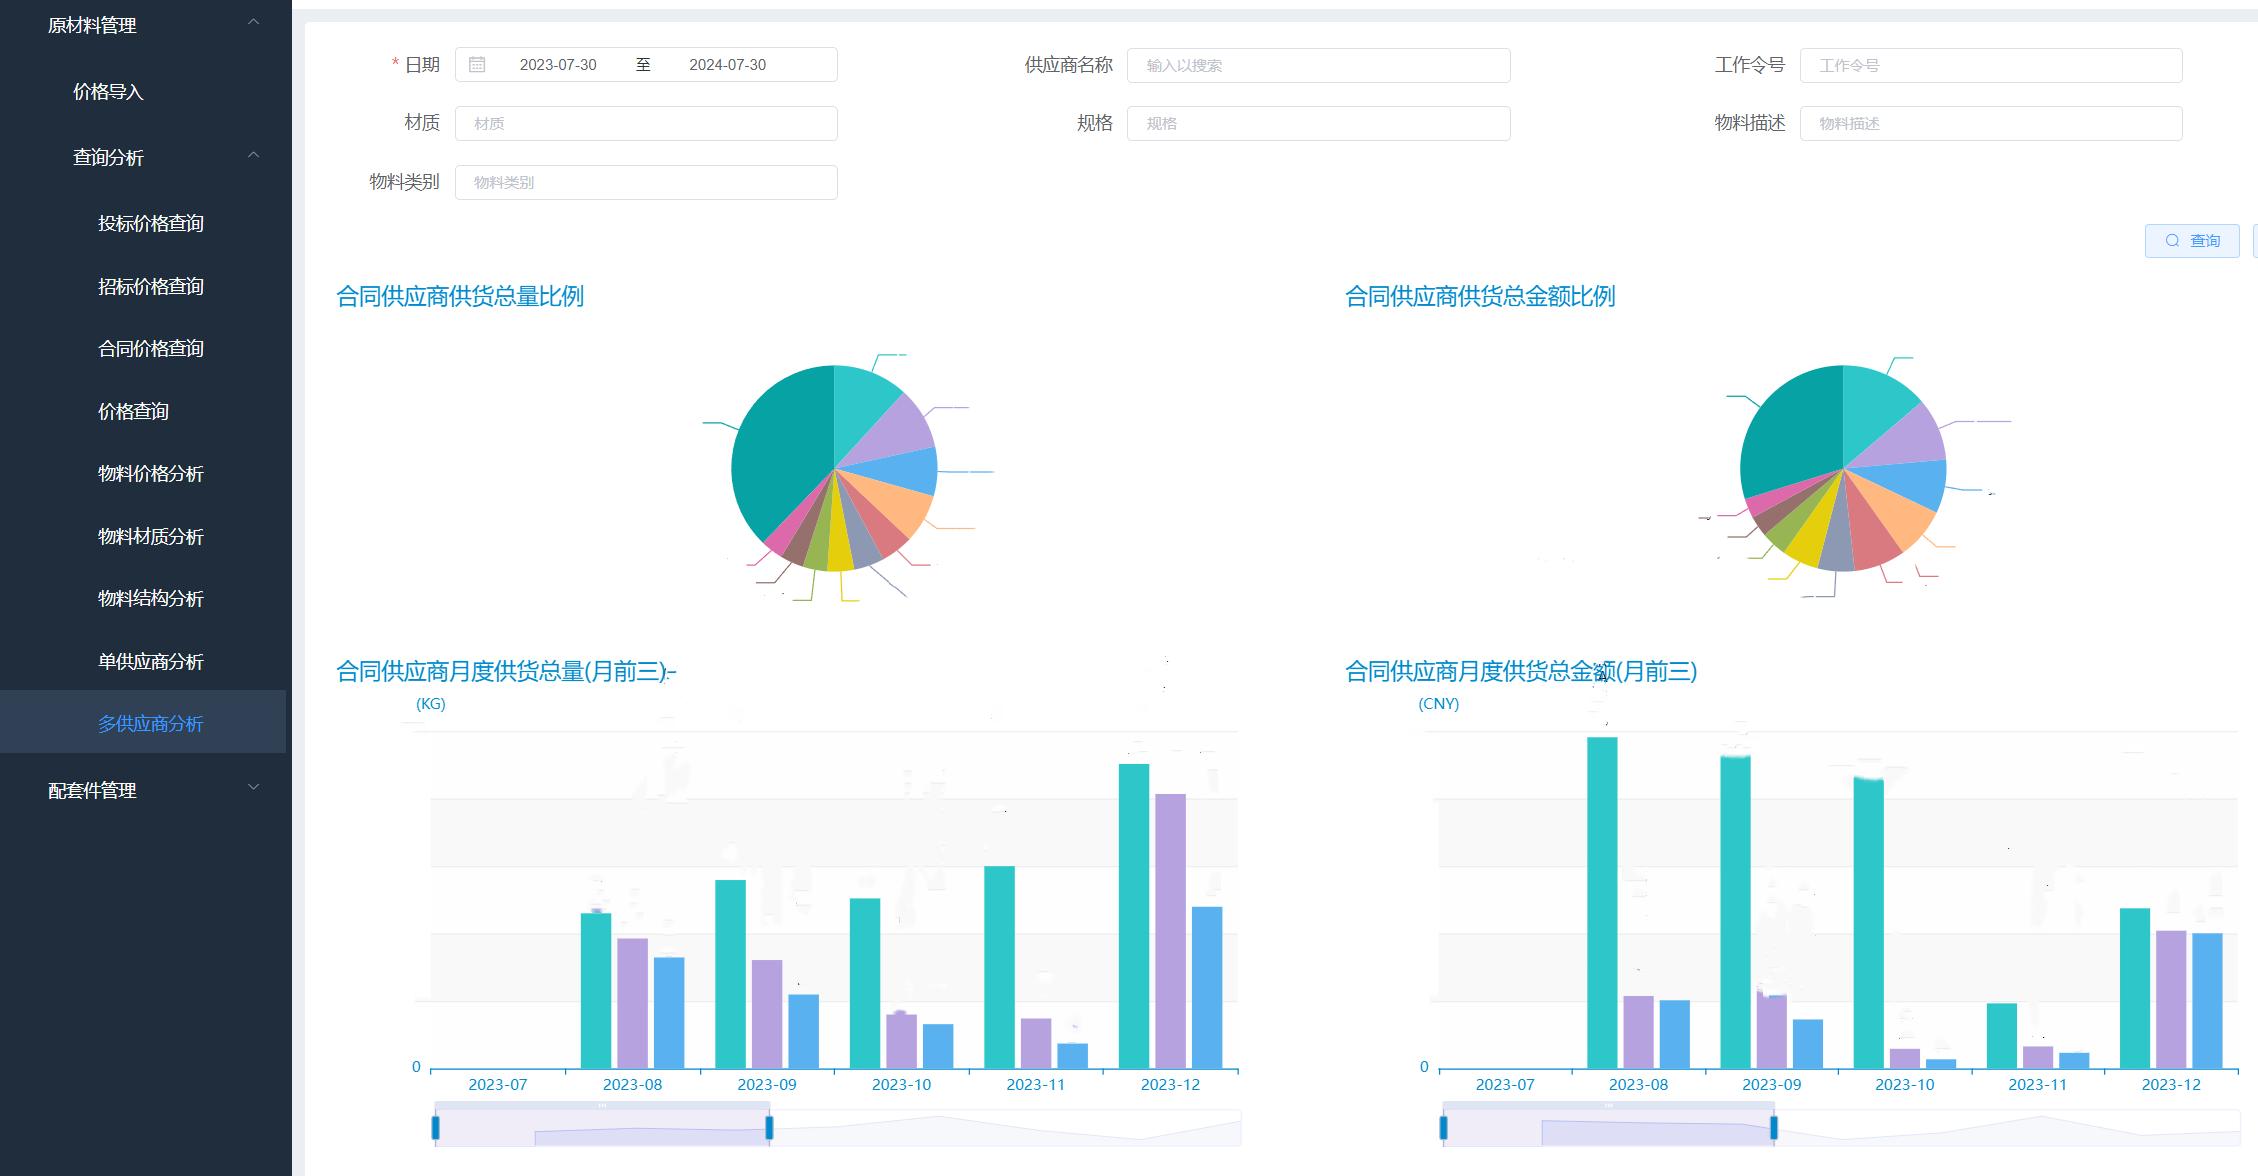Screen dimensions: 2258x1176
Task: Open the 价格导入 menu item
Action: (x=108, y=92)
